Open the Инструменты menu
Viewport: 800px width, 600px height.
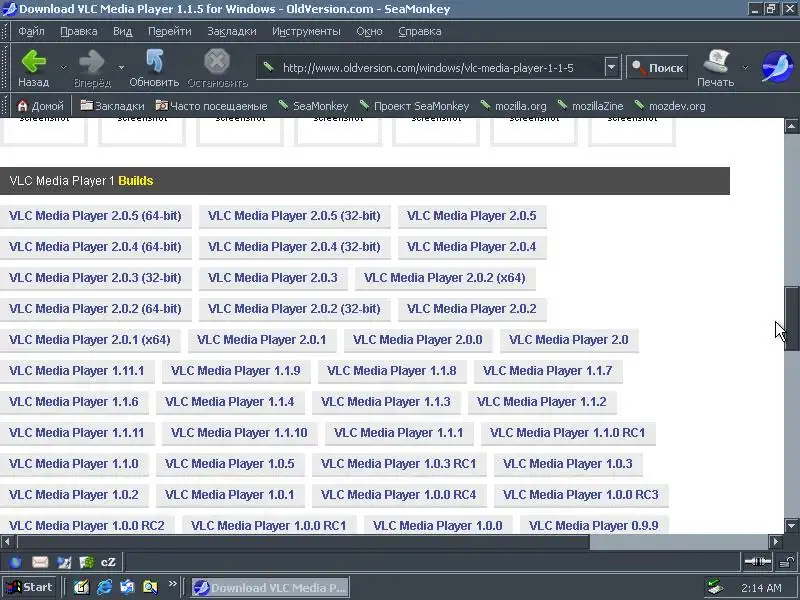(306, 31)
